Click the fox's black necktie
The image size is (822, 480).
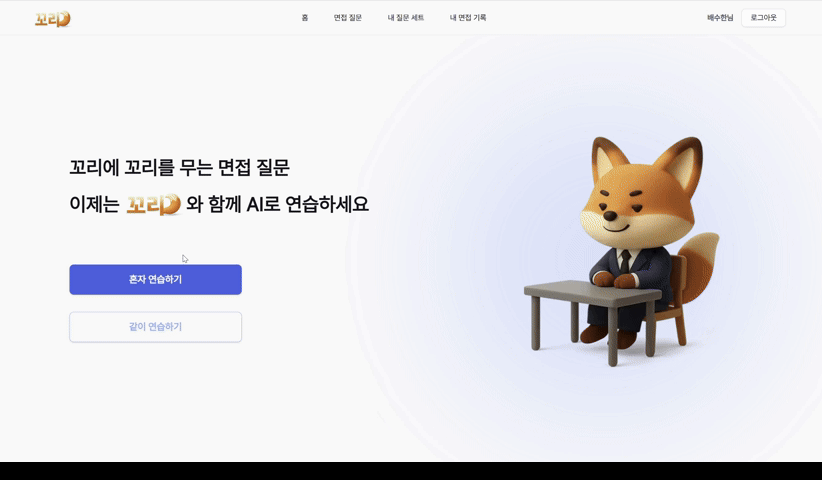click(x=625, y=261)
